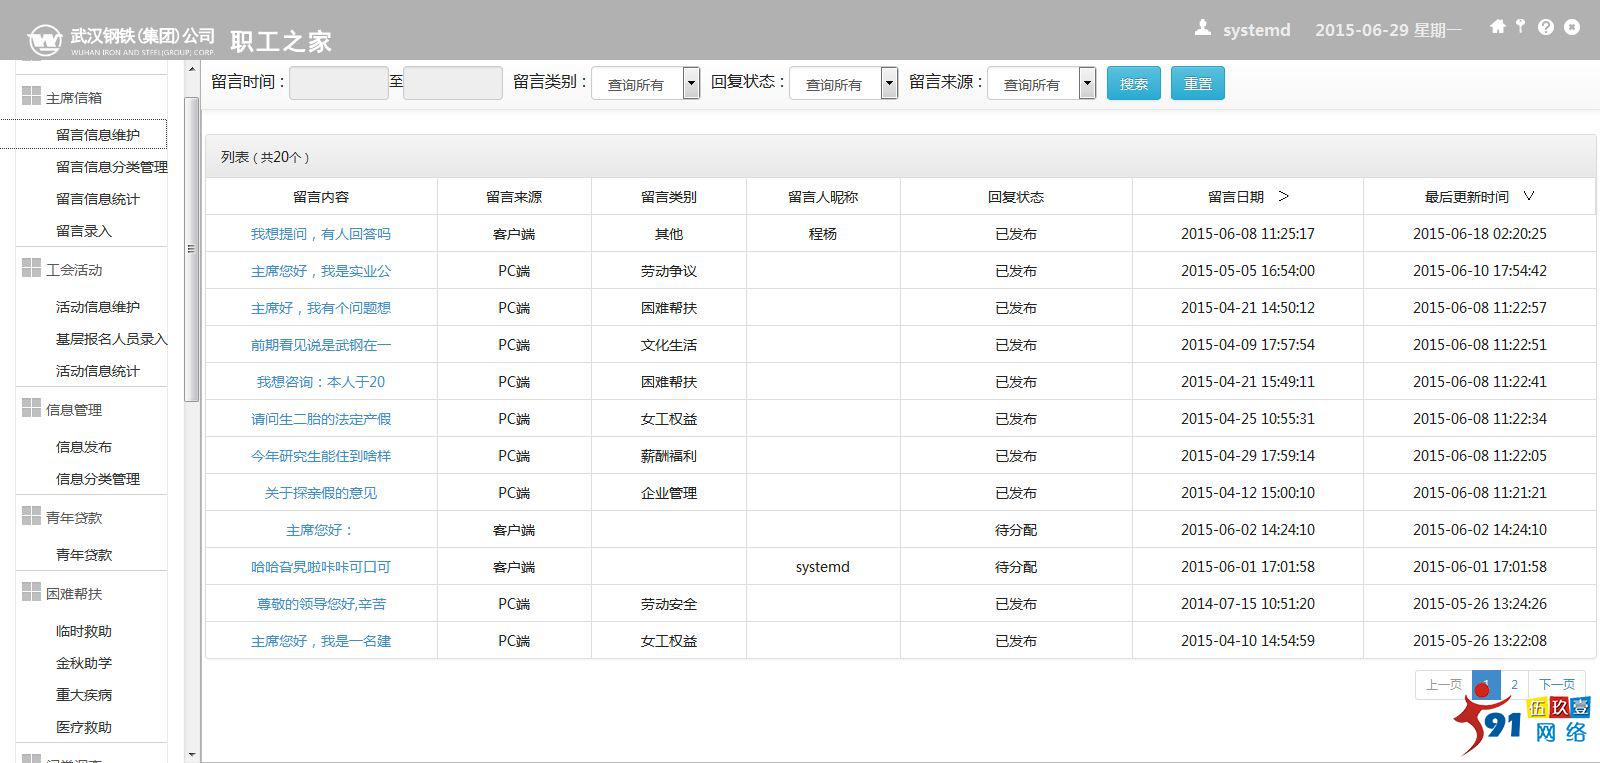Click the user avatar icon beside systemd
Viewport: 1600px width, 763px height.
1203,28
